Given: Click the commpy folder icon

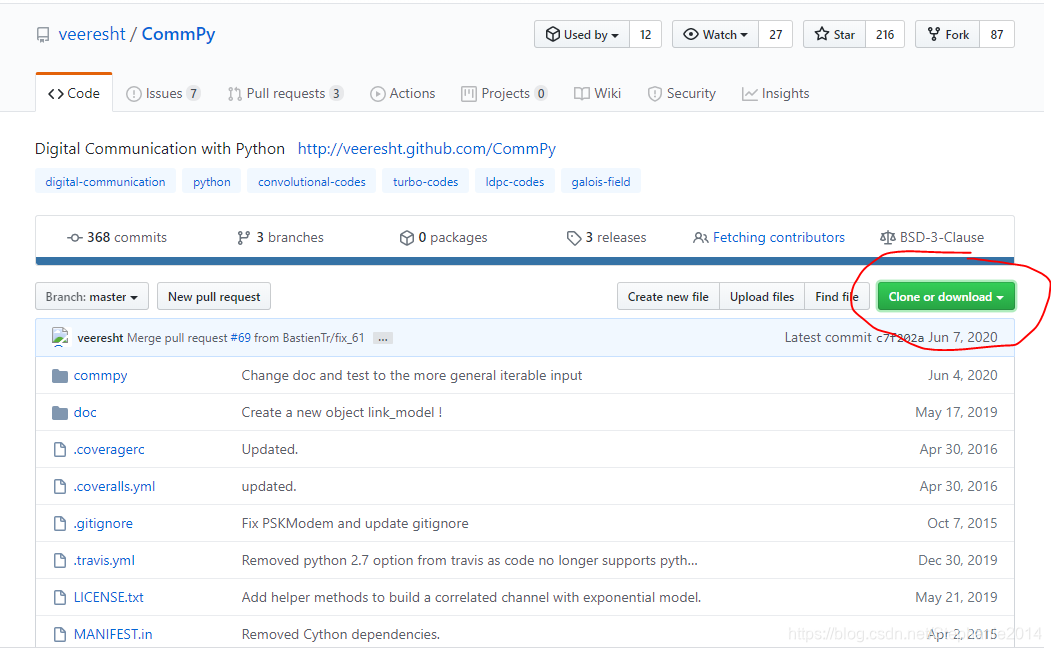Looking at the screenshot, I should tap(60, 375).
